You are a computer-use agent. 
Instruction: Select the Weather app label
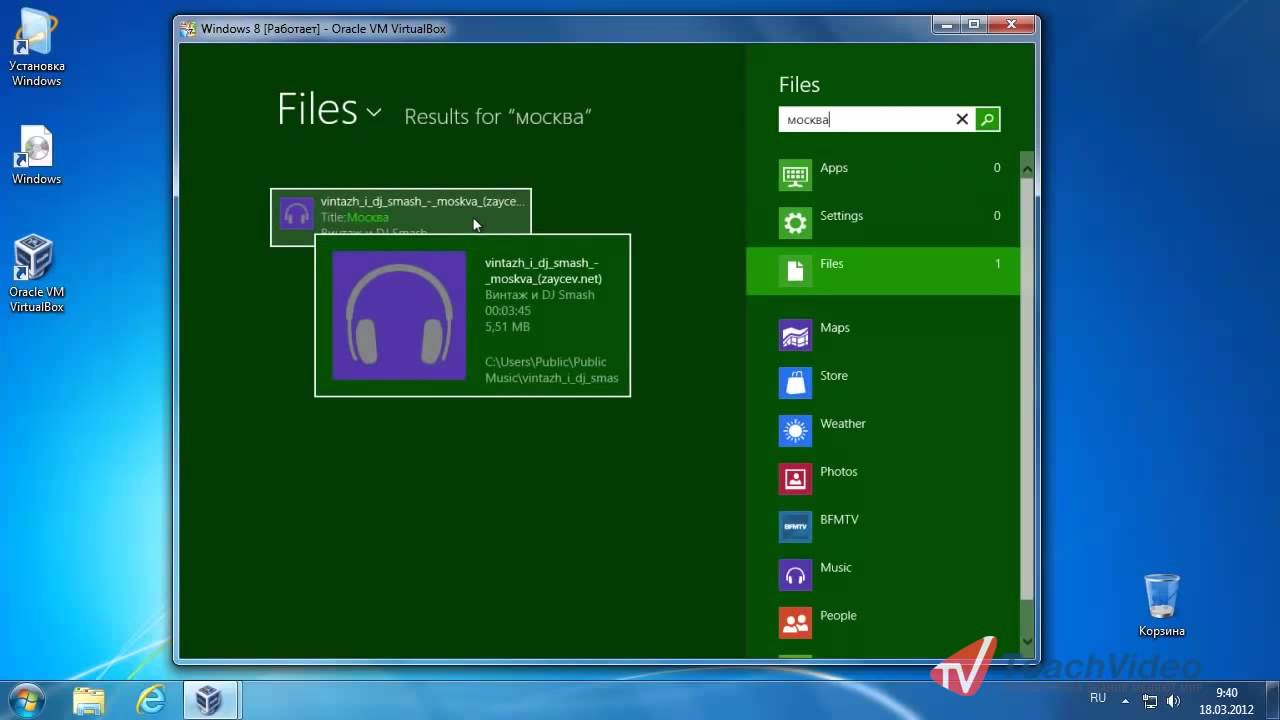pyautogui.click(x=843, y=424)
